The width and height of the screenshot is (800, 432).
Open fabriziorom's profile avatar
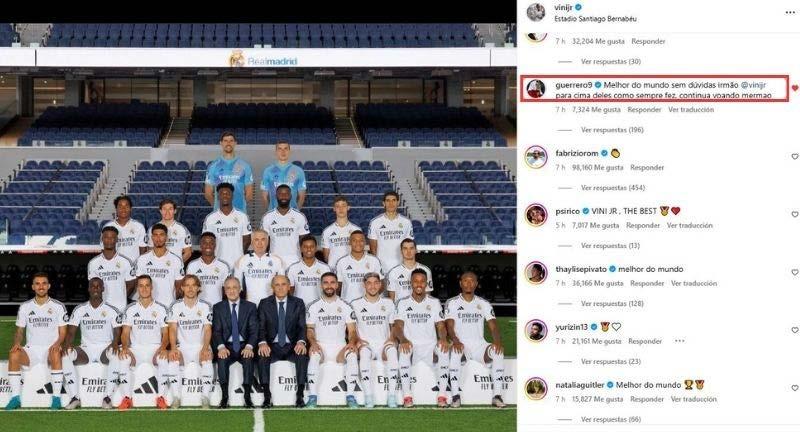(x=536, y=157)
